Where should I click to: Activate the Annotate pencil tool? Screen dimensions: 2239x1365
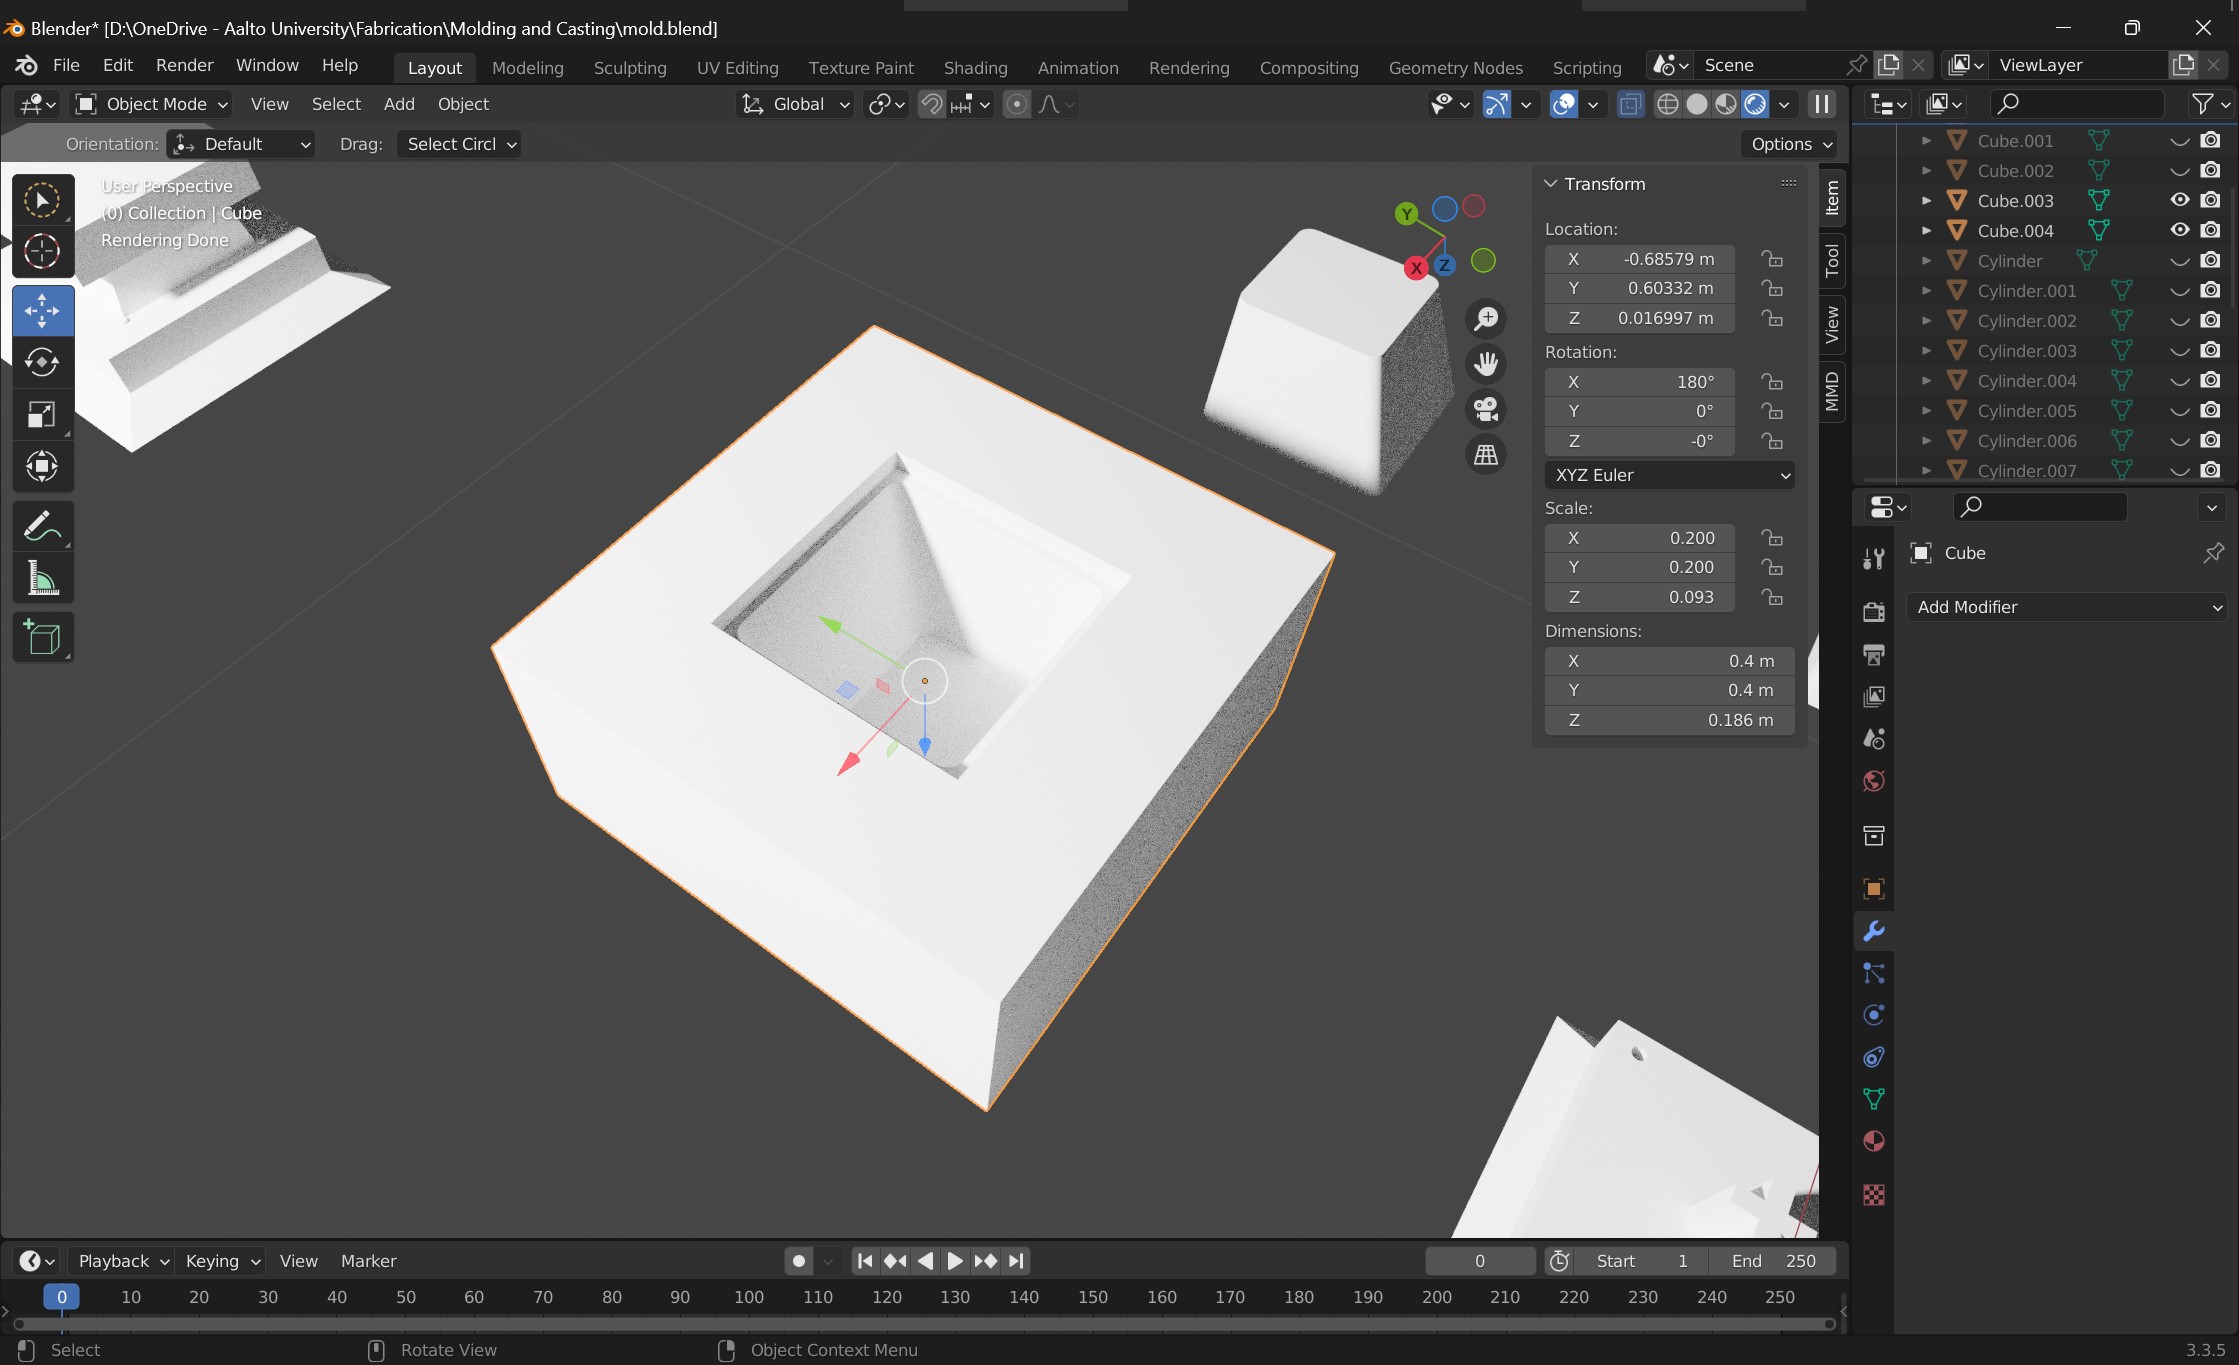[x=42, y=526]
